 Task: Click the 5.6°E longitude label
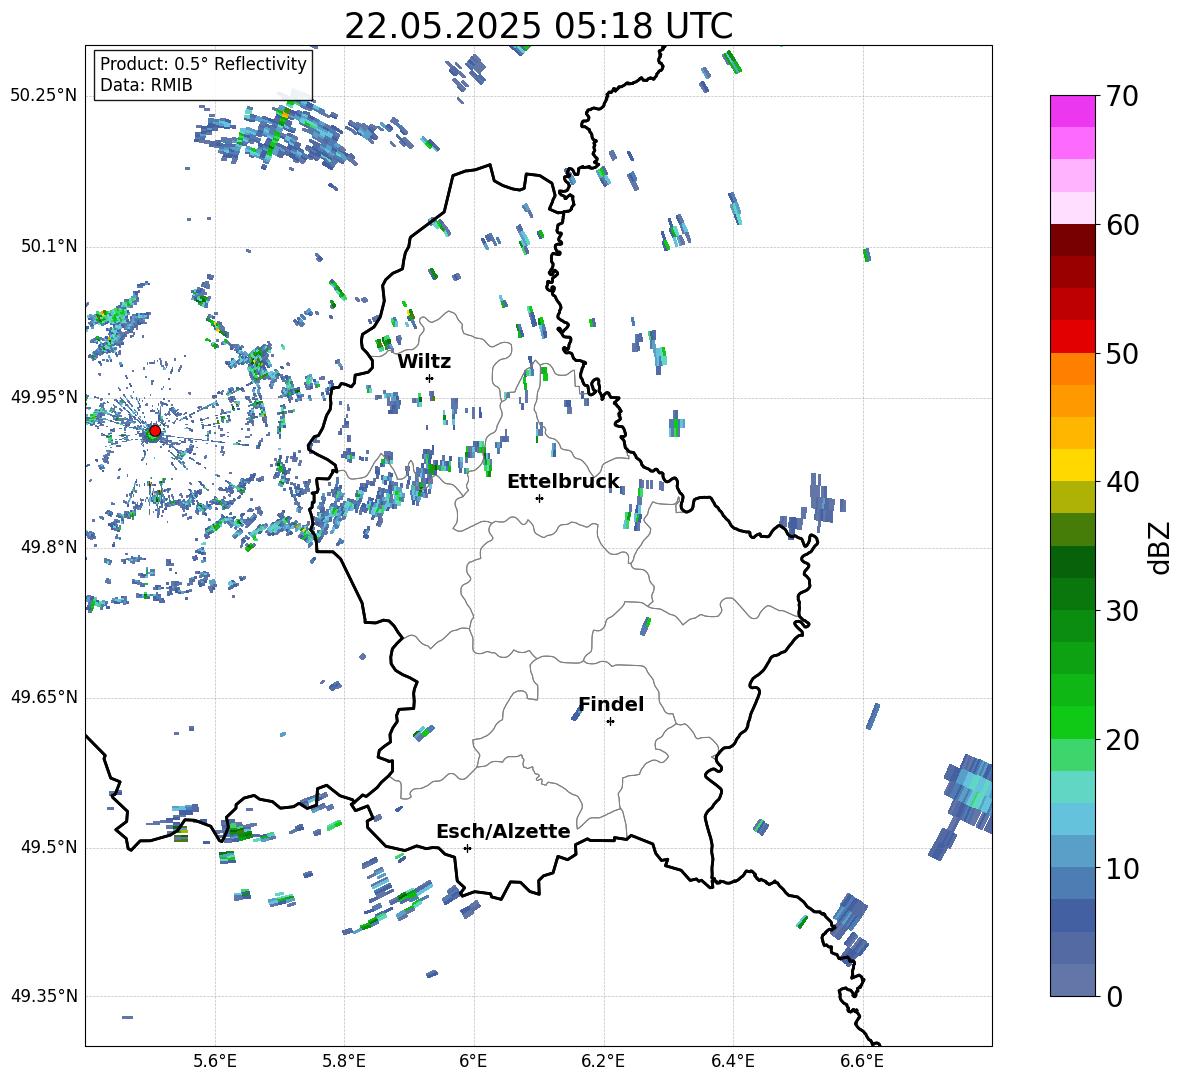pyautogui.click(x=215, y=1061)
